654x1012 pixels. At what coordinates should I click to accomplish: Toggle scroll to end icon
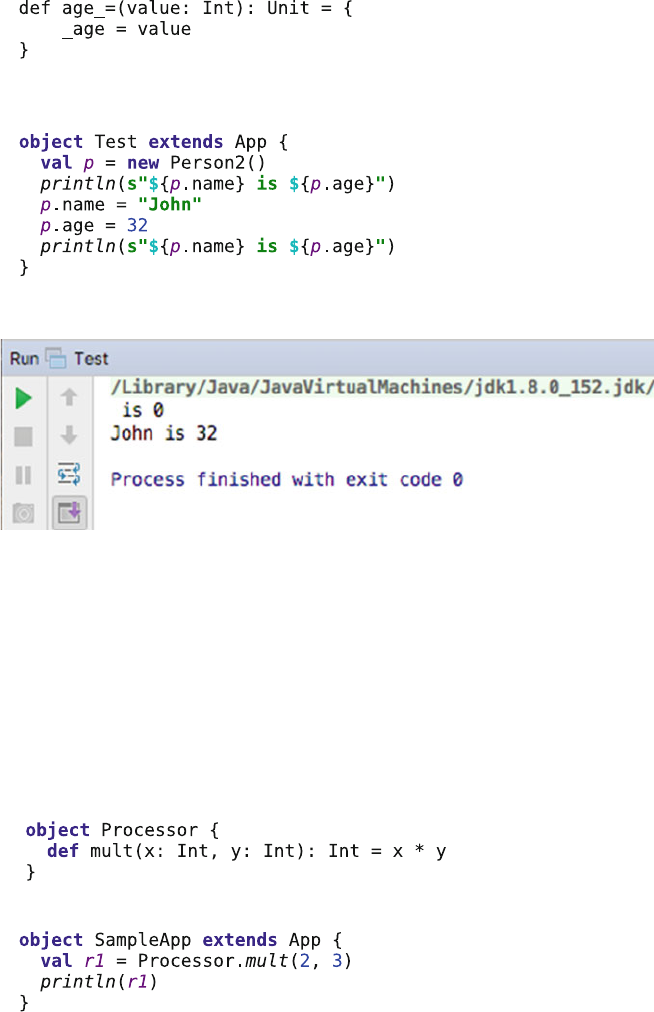point(69,512)
